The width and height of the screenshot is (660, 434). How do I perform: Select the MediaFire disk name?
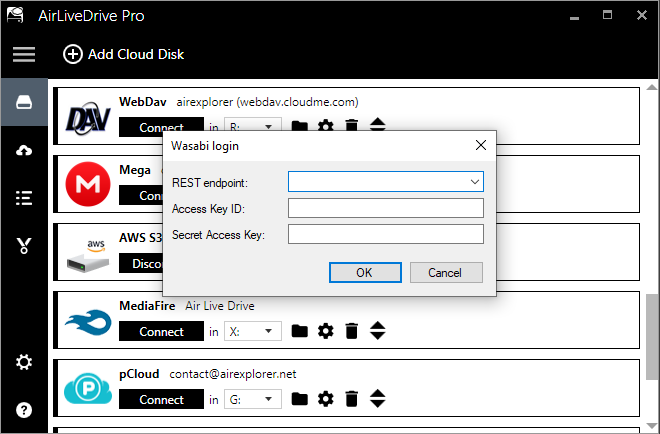[147, 306]
